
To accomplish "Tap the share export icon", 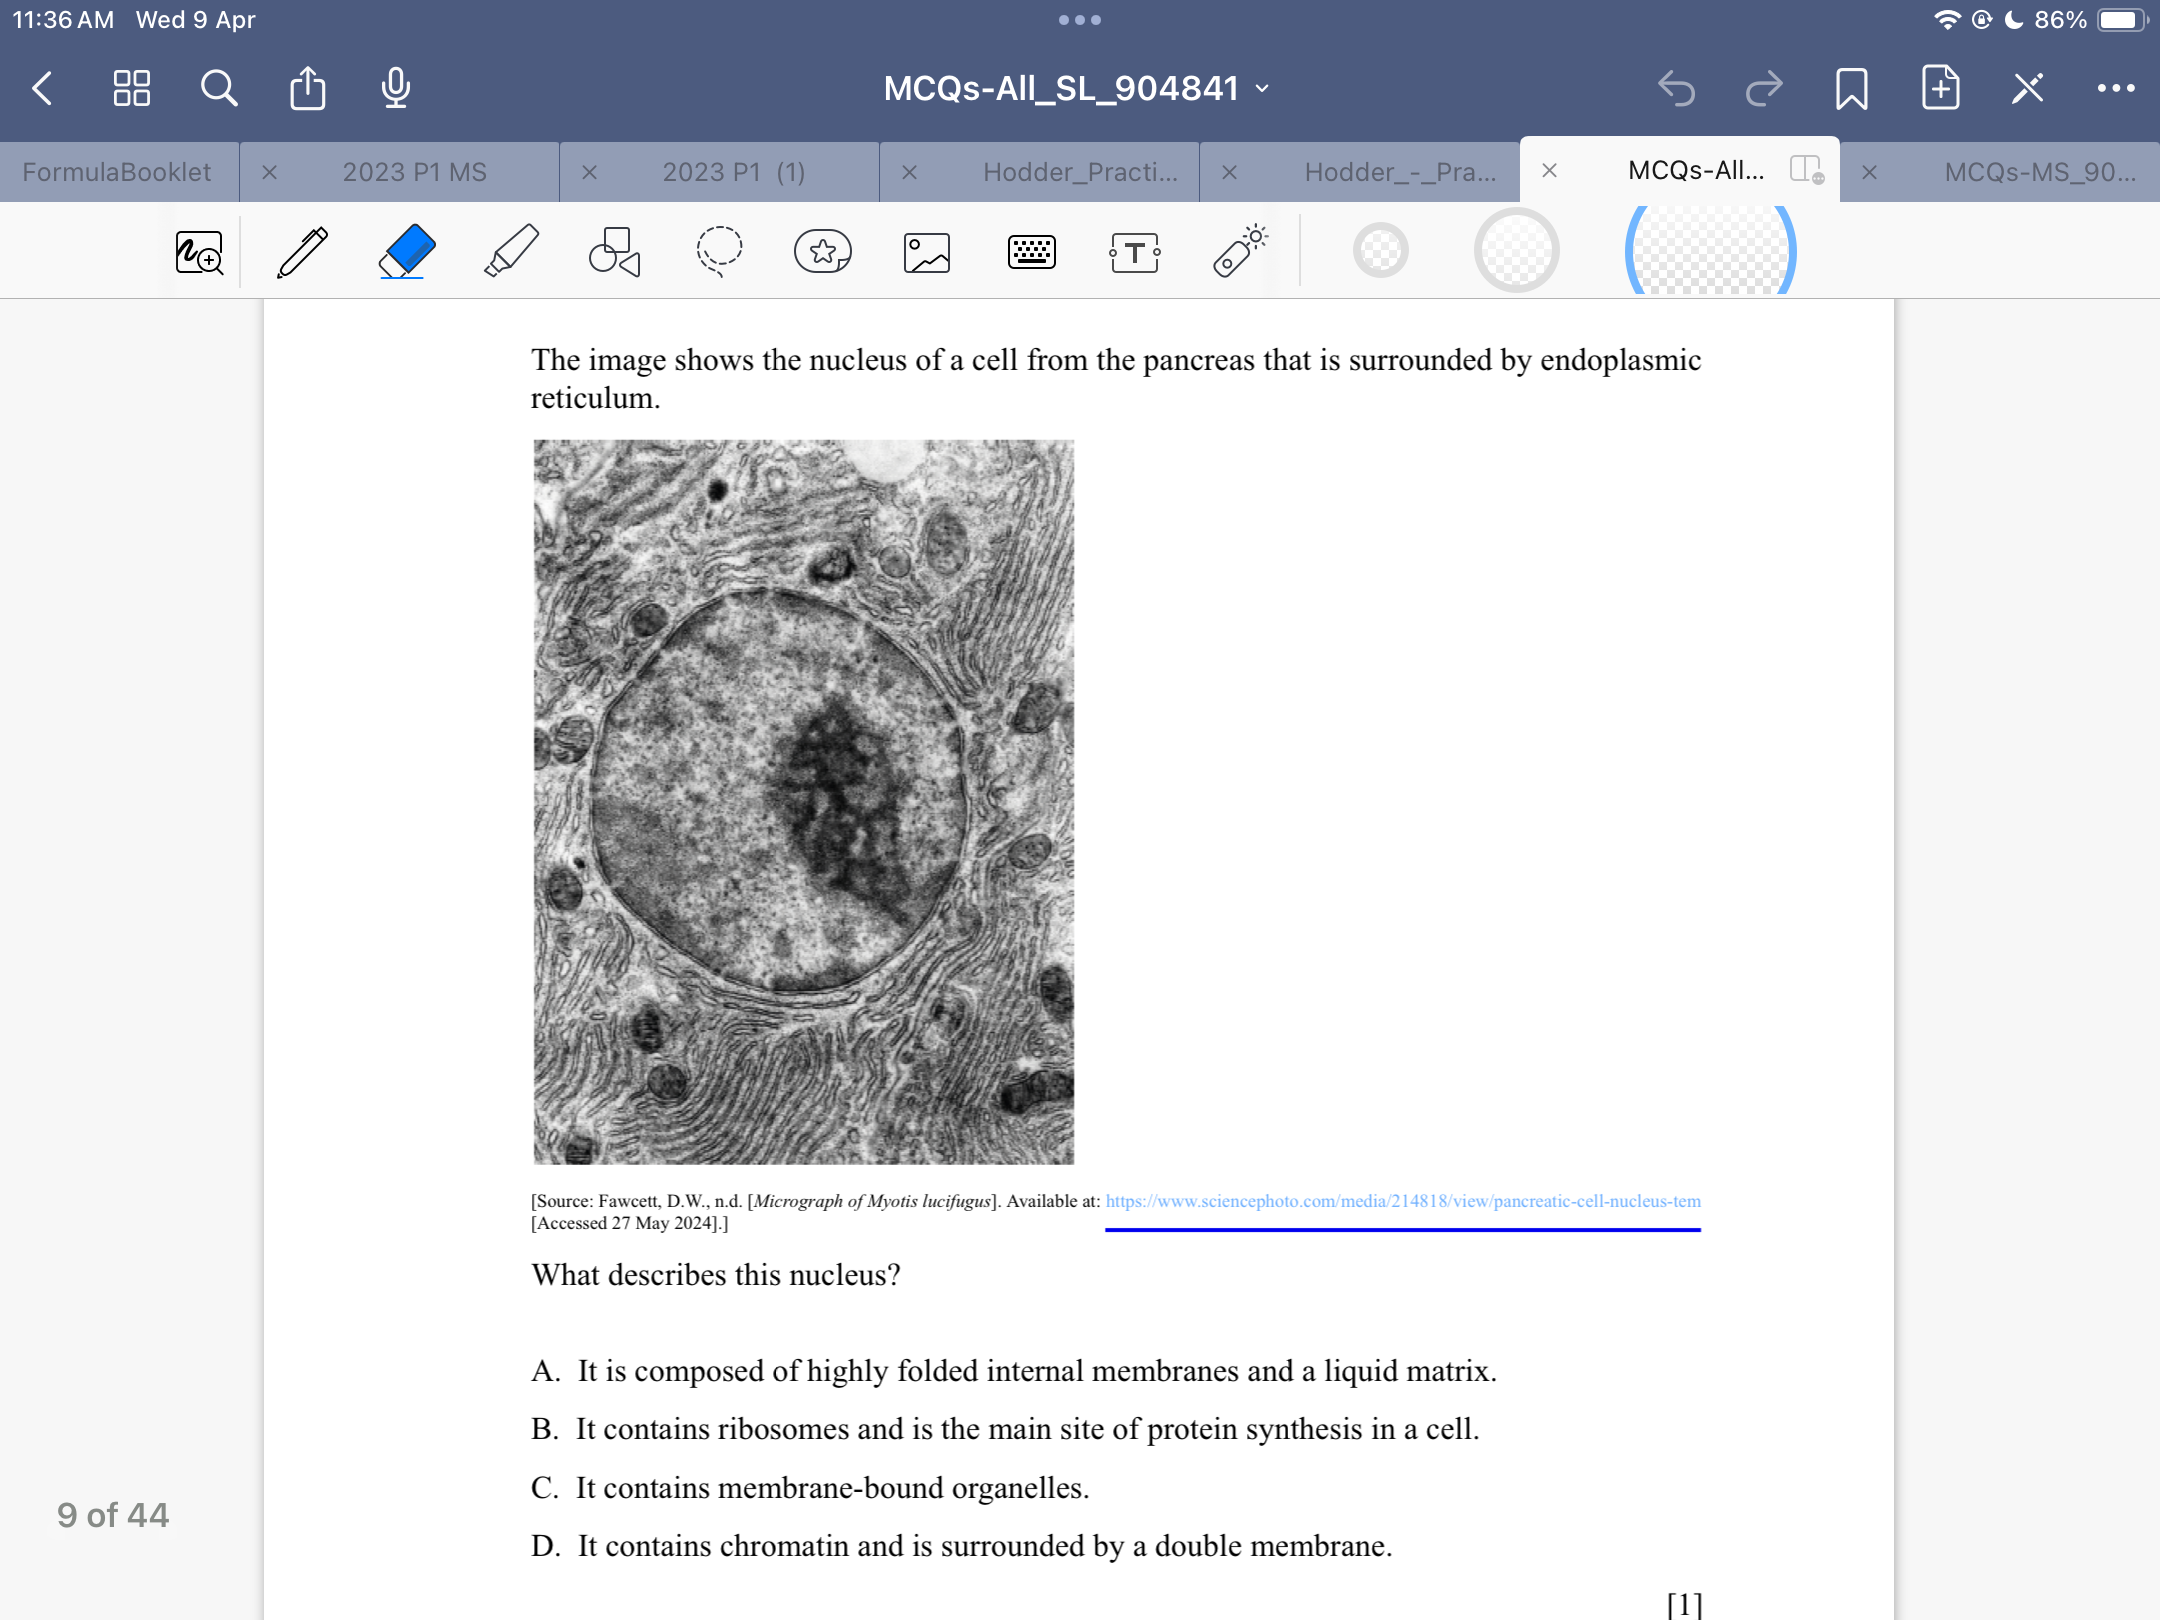I will 307,88.
